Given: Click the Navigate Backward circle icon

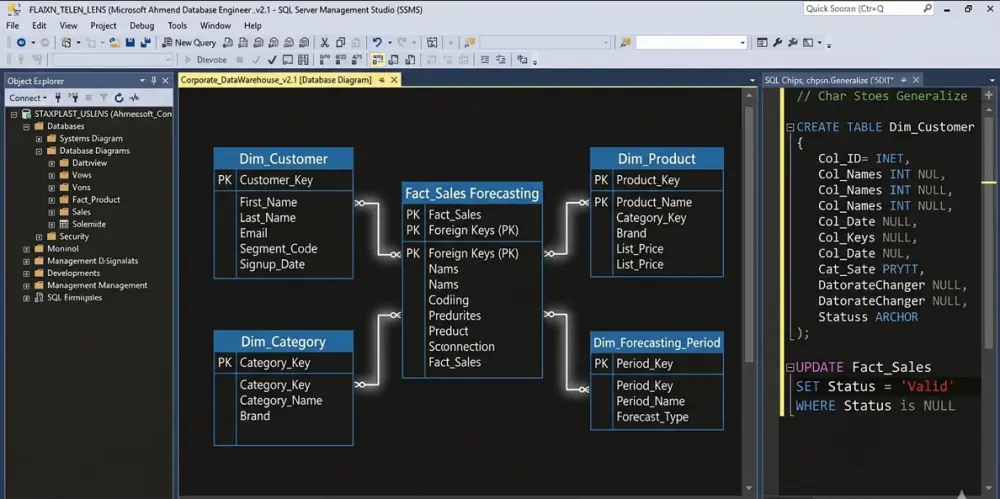Looking at the screenshot, I should coord(21,43).
